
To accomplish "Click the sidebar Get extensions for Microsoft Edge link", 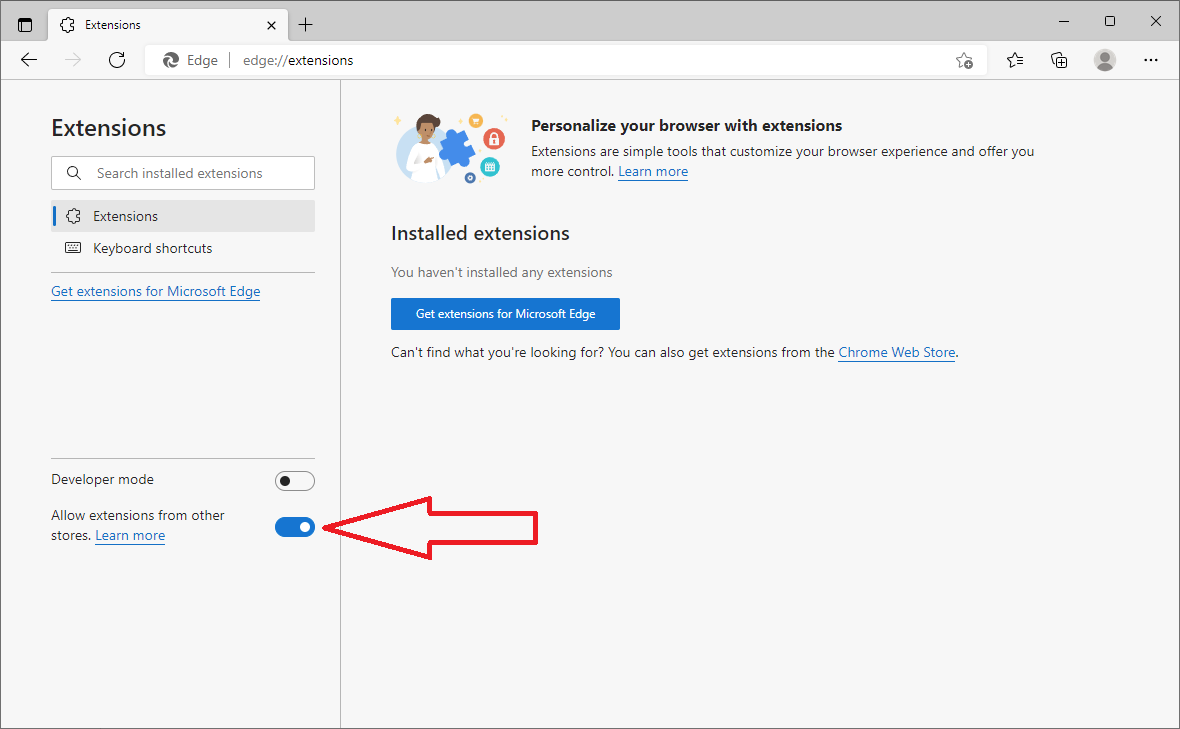I will 156,291.
